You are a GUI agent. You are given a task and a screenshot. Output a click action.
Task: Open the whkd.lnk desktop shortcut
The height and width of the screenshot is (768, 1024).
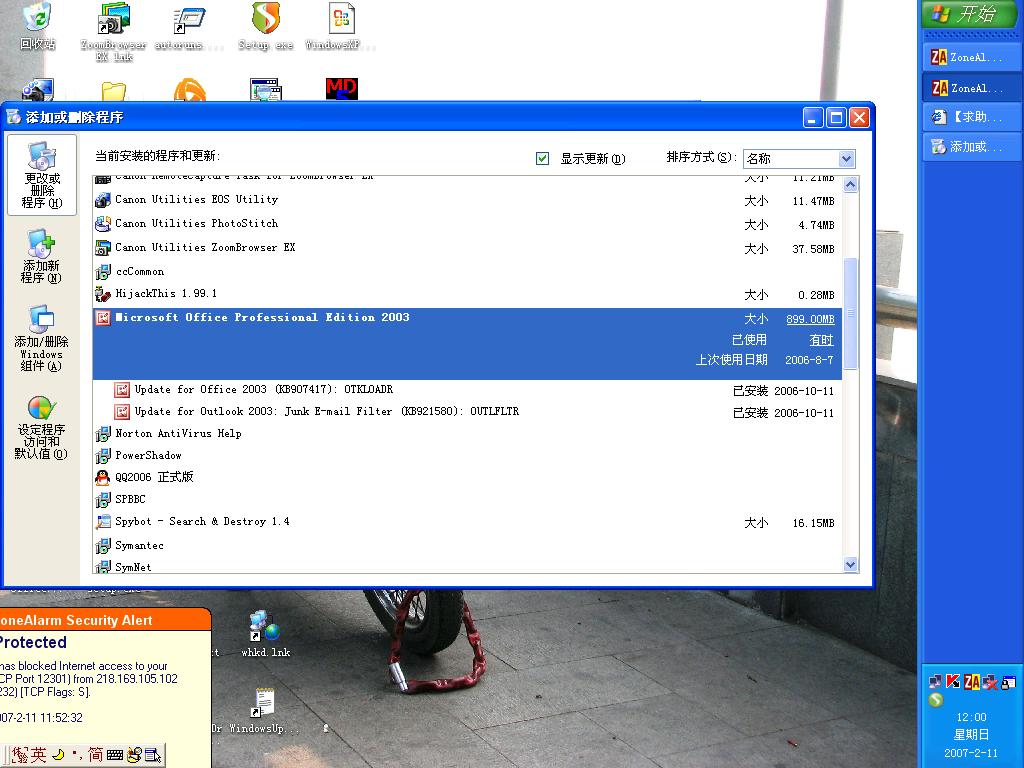coord(266,633)
